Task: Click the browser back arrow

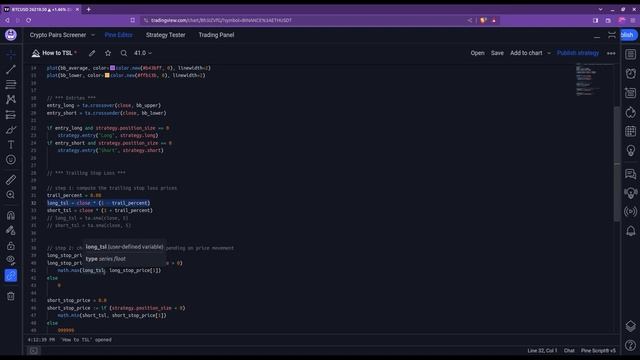Action: tap(7, 20)
